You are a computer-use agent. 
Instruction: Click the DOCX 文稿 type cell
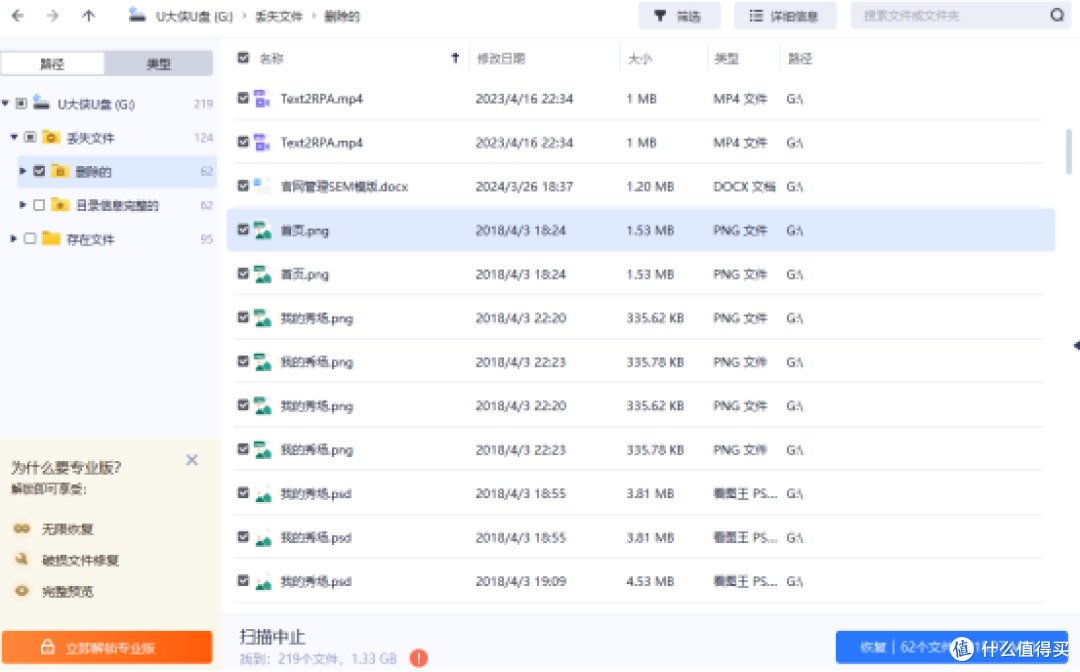click(744, 186)
